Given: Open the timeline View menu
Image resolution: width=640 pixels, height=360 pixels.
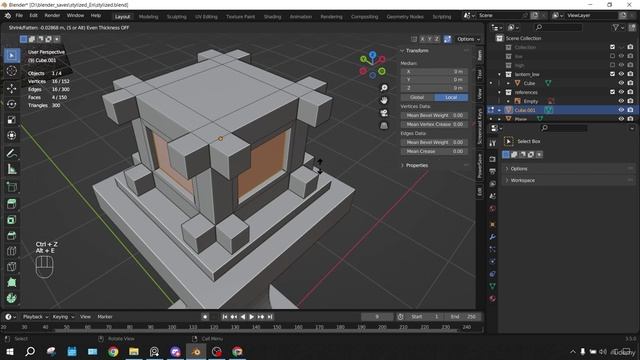Looking at the screenshot, I should pos(85,317).
